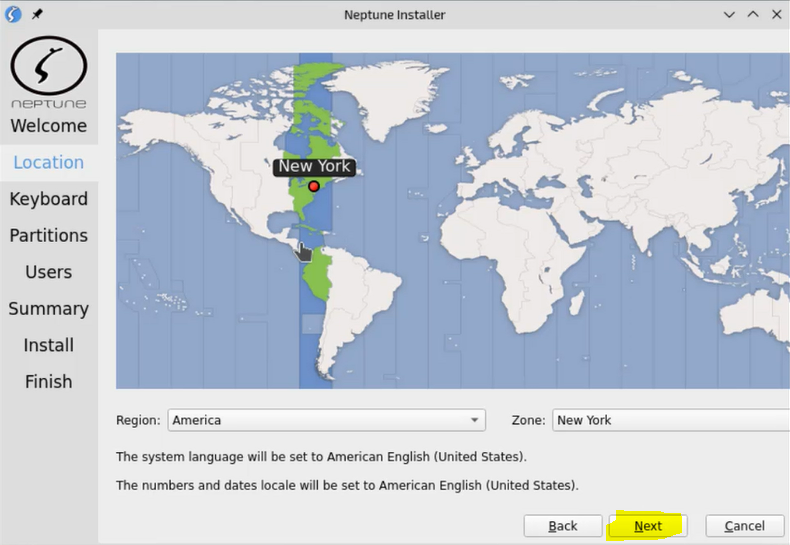The image size is (790, 545).
Task: Select the Location step in sidebar
Action: tap(49, 162)
